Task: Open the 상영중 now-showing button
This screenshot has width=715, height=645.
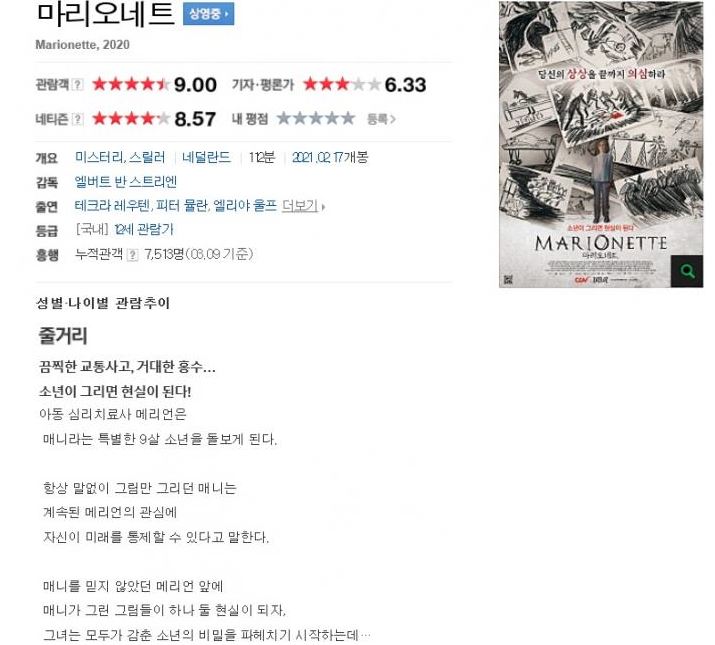Action: click(208, 14)
